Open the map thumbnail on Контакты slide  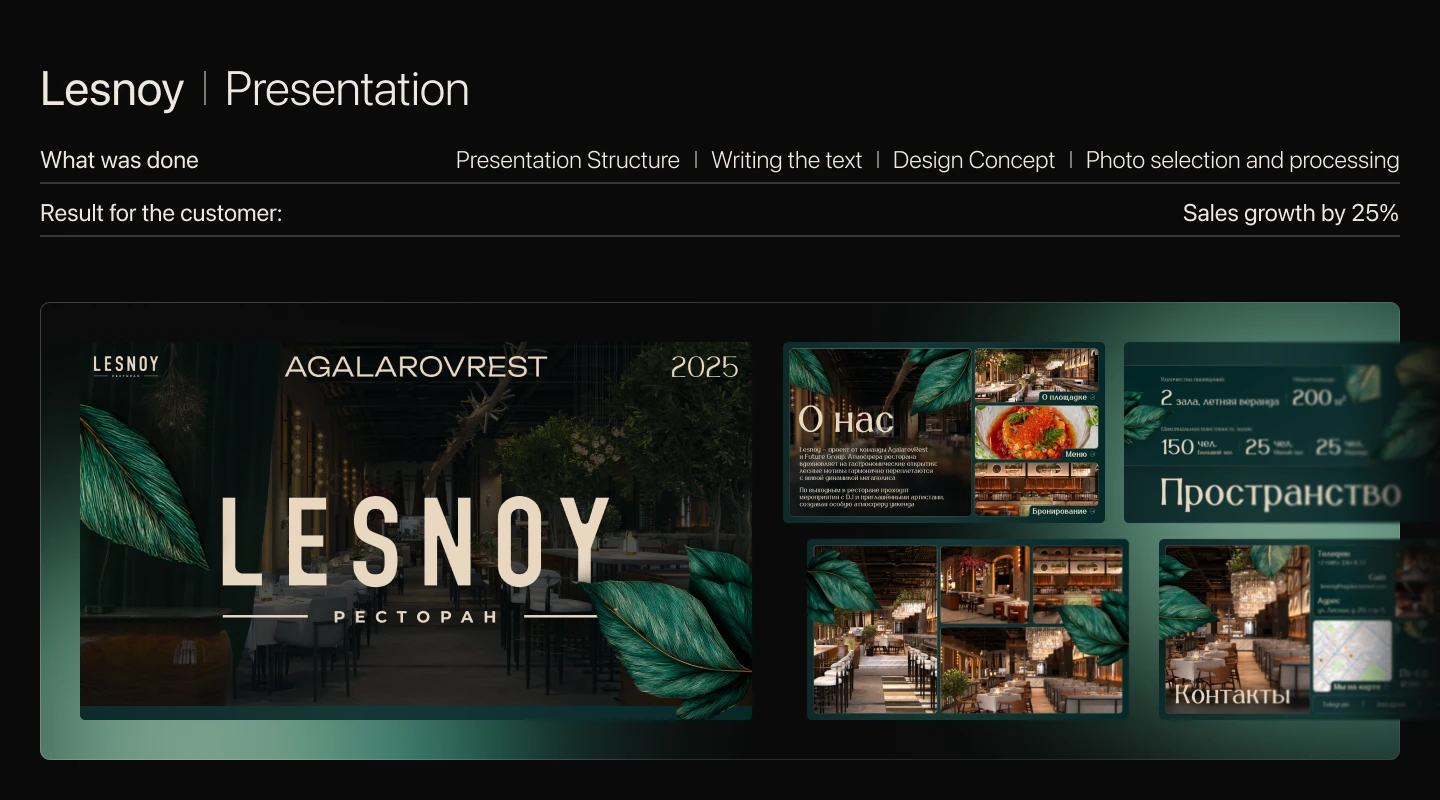[1352, 658]
